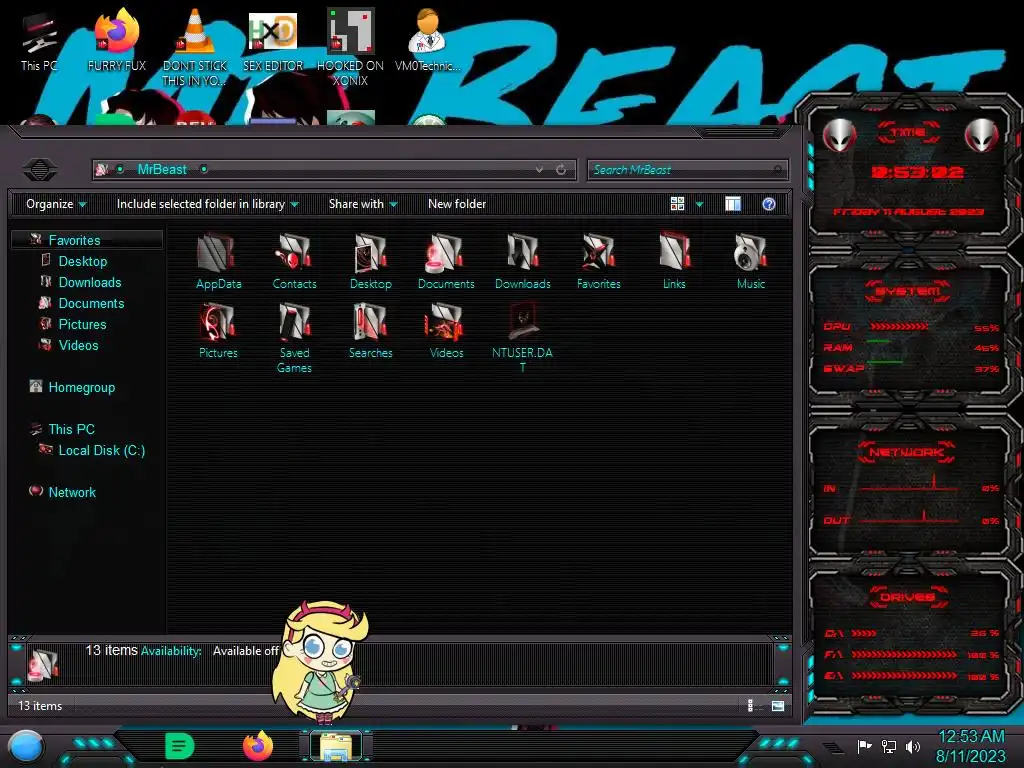Select FURRY FUX Firefox desktop shortcut
This screenshot has height=768, width=1024.
point(116,41)
